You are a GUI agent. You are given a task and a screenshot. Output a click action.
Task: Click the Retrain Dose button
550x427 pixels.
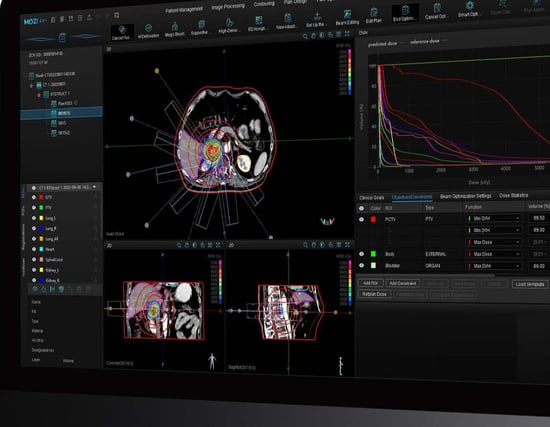(374, 294)
